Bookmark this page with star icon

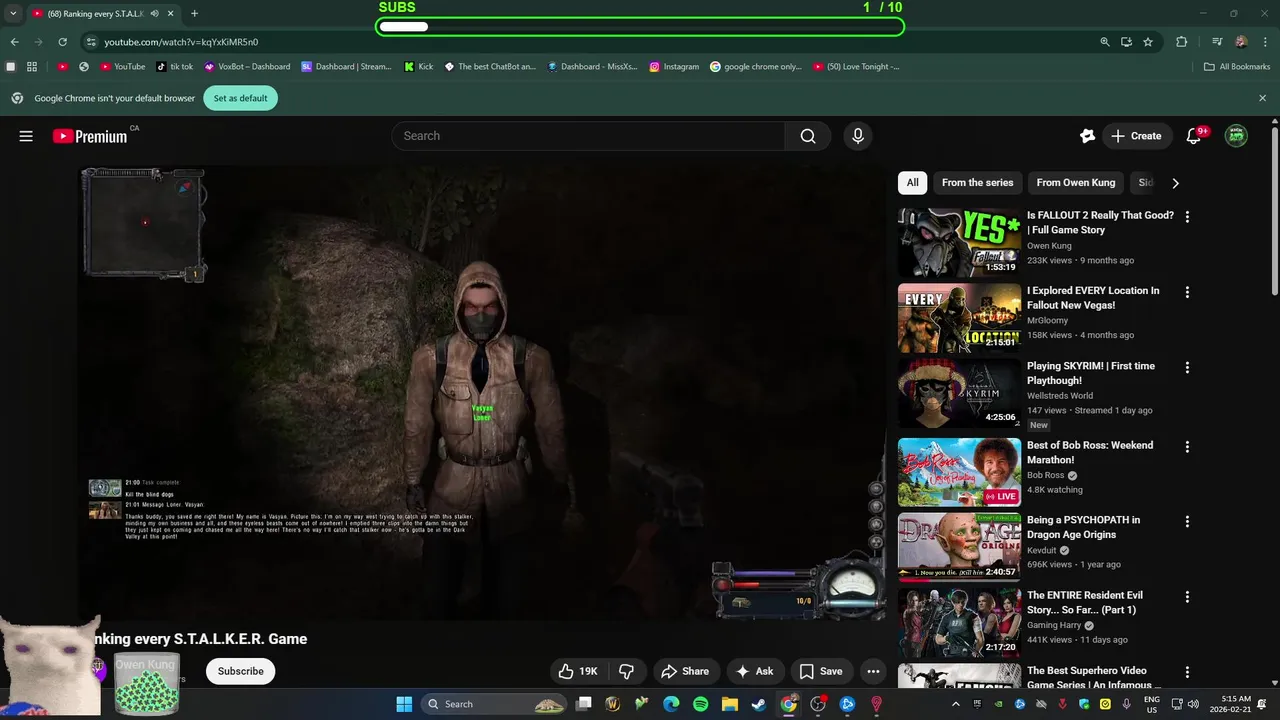(1148, 42)
